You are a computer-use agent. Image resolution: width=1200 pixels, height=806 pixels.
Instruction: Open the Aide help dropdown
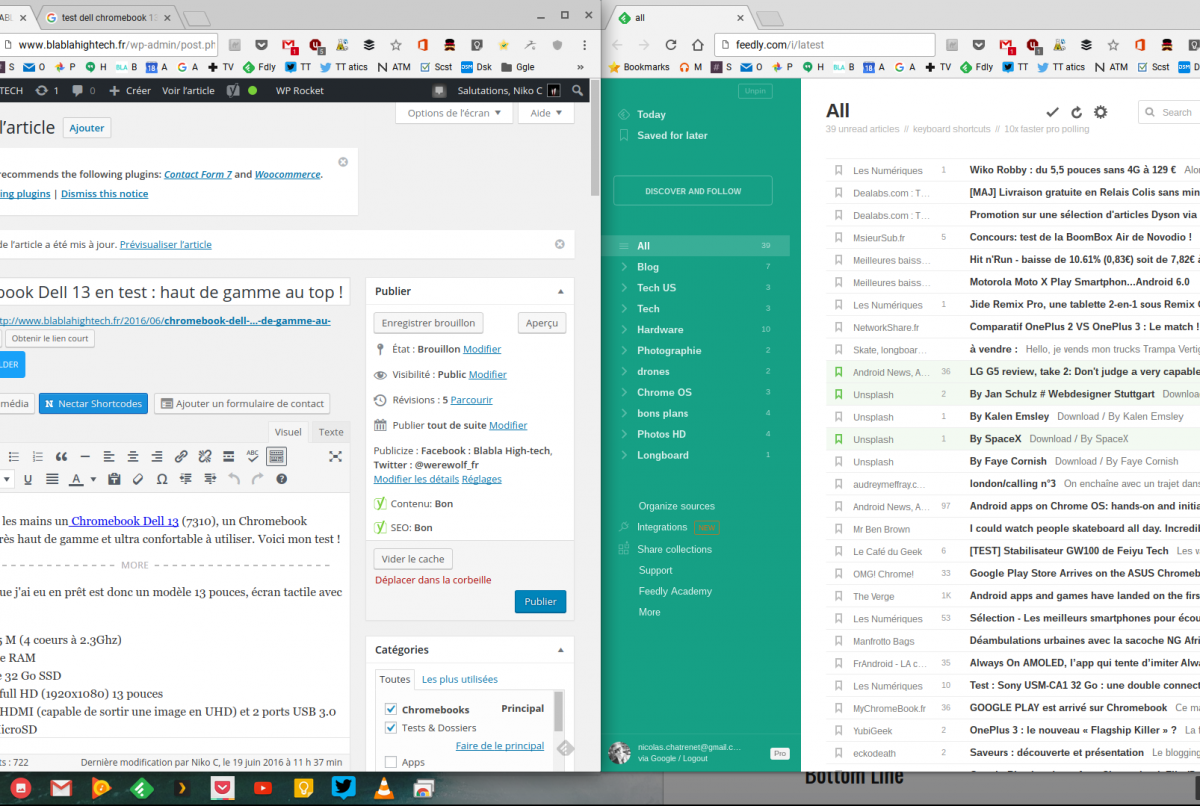[546, 113]
